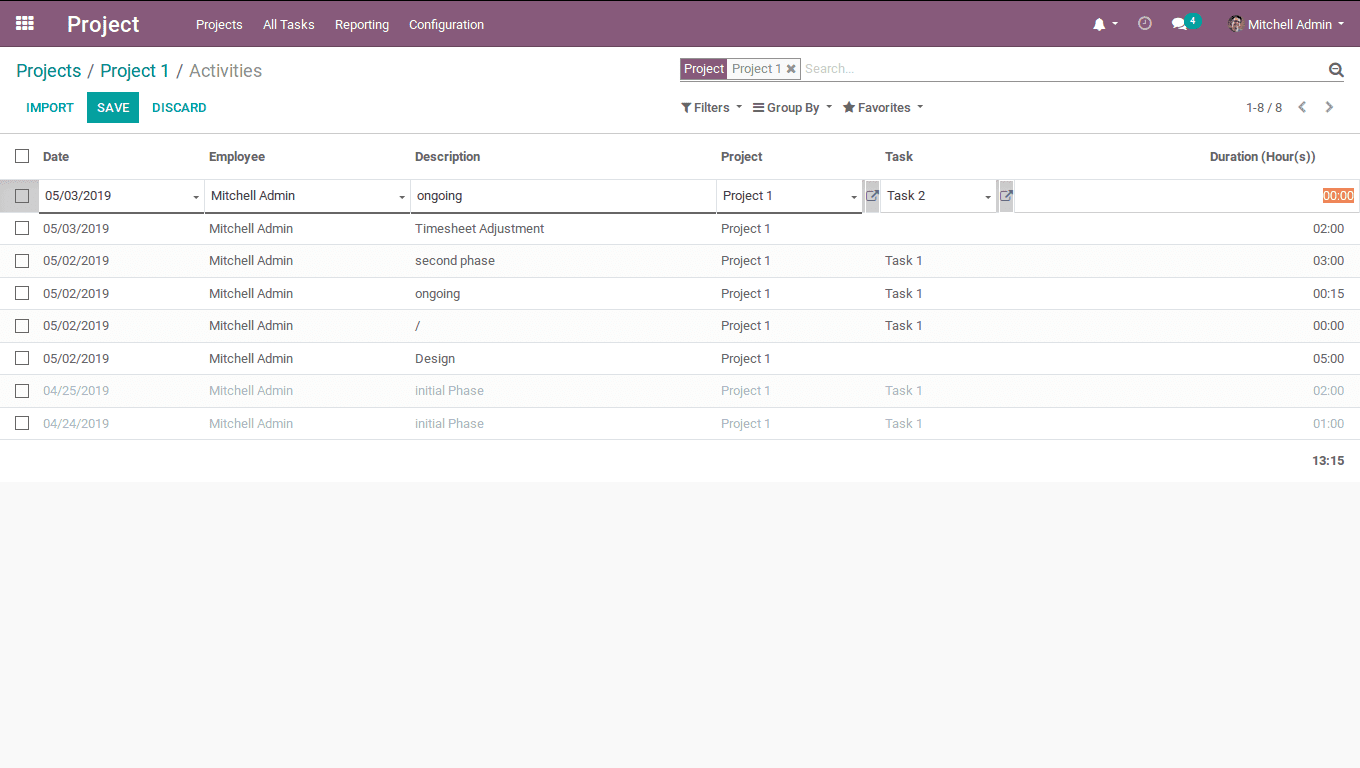Click the Timesheet Adjustment description cell
The image size is (1360, 768).
pyautogui.click(x=480, y=228)
